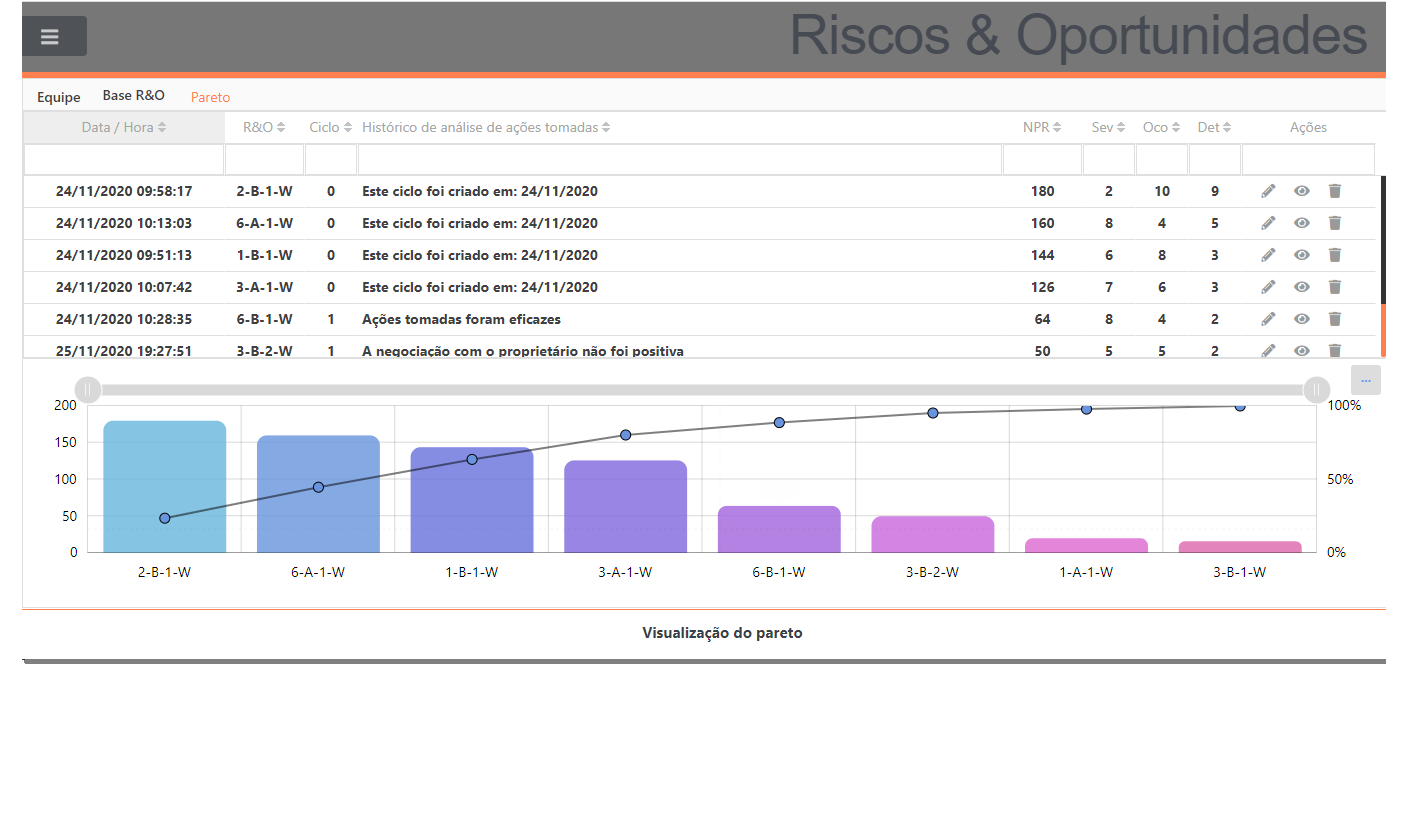Switch to the Equipe tab
The height and width of the screenshot is (838, 1408).
(x=58, y=97)
